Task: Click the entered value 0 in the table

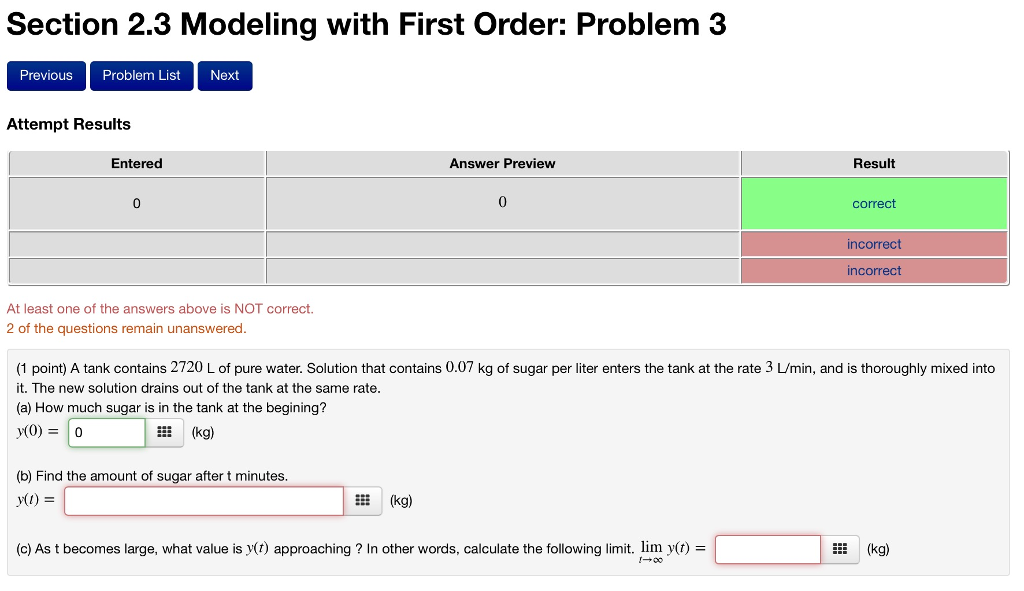Action: (136, 203)
